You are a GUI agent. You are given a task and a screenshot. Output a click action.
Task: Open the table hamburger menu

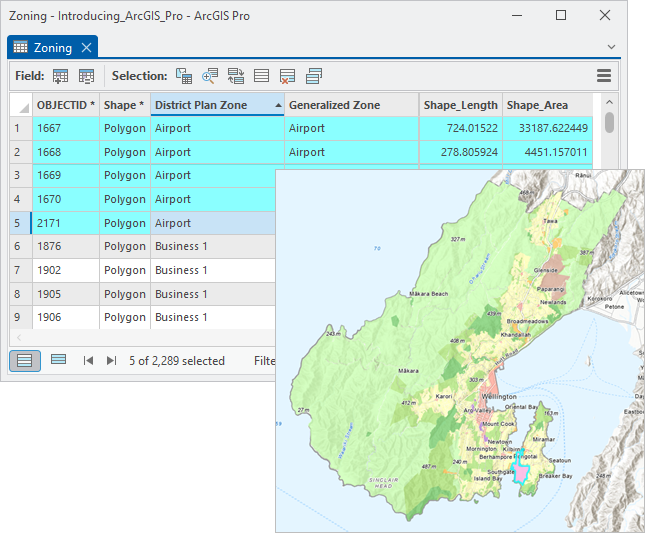pyautogui.click(x=604, y=76)
